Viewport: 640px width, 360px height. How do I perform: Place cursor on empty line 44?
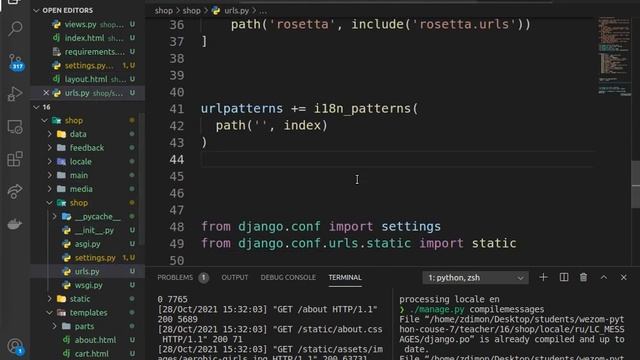coord(398,160)
